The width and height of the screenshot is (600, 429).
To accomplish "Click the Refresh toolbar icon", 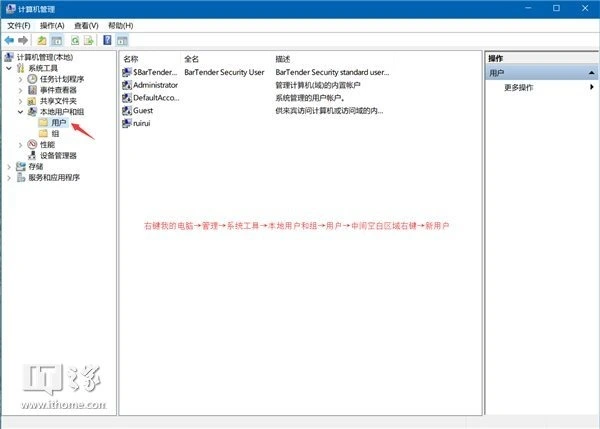I will click(x=75, y=40).
